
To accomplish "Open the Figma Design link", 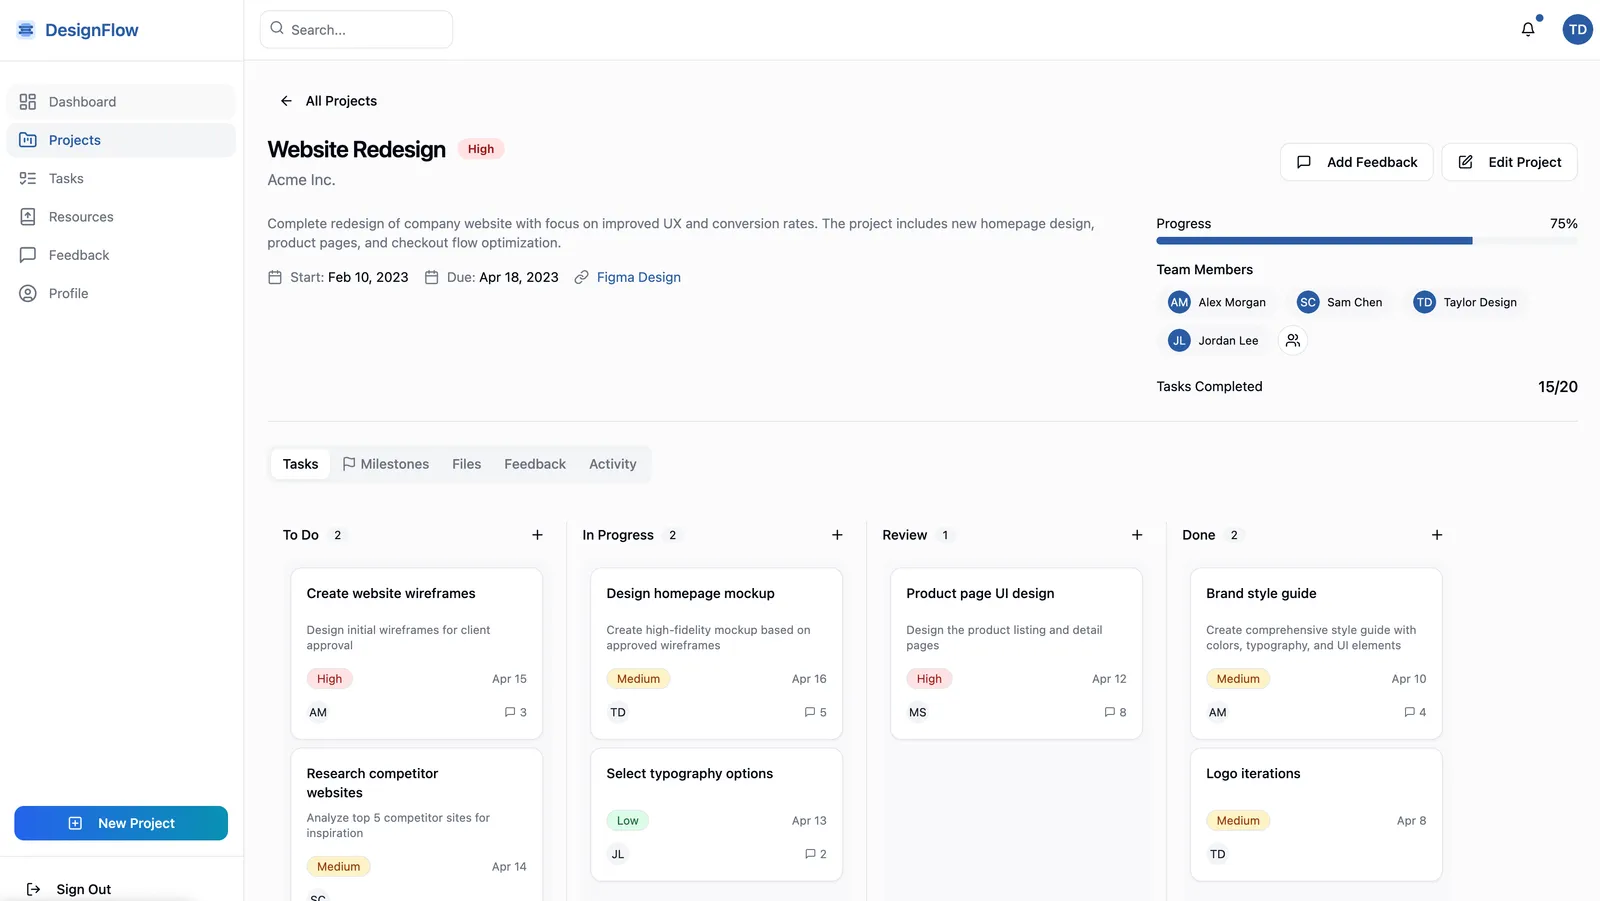I will click(x=639, y=277).
